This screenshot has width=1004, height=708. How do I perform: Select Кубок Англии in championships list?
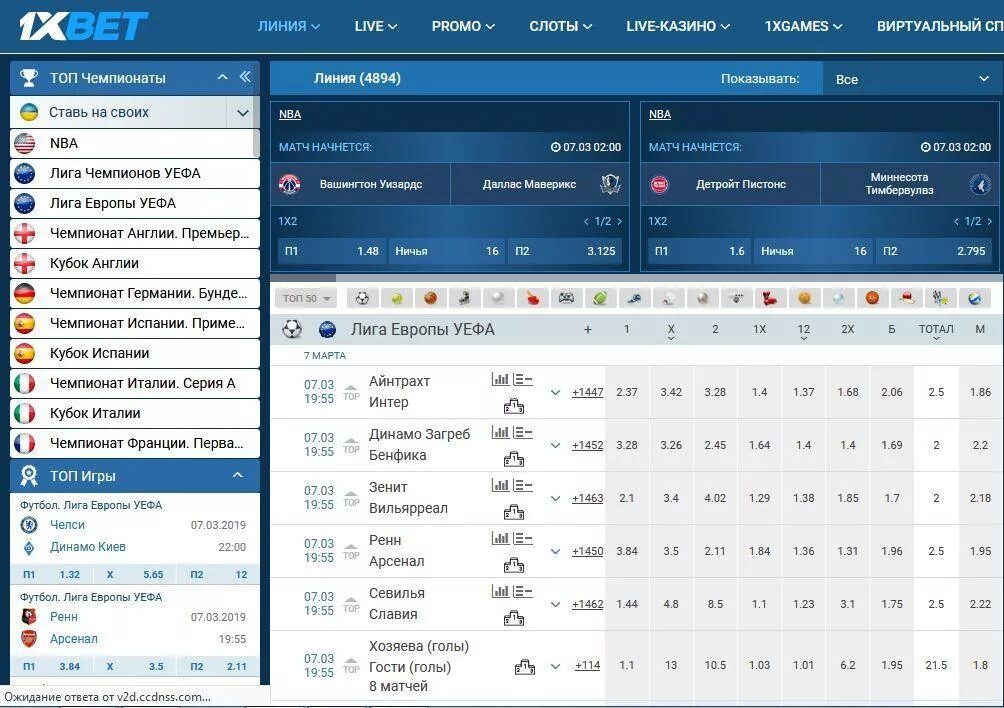134,263
